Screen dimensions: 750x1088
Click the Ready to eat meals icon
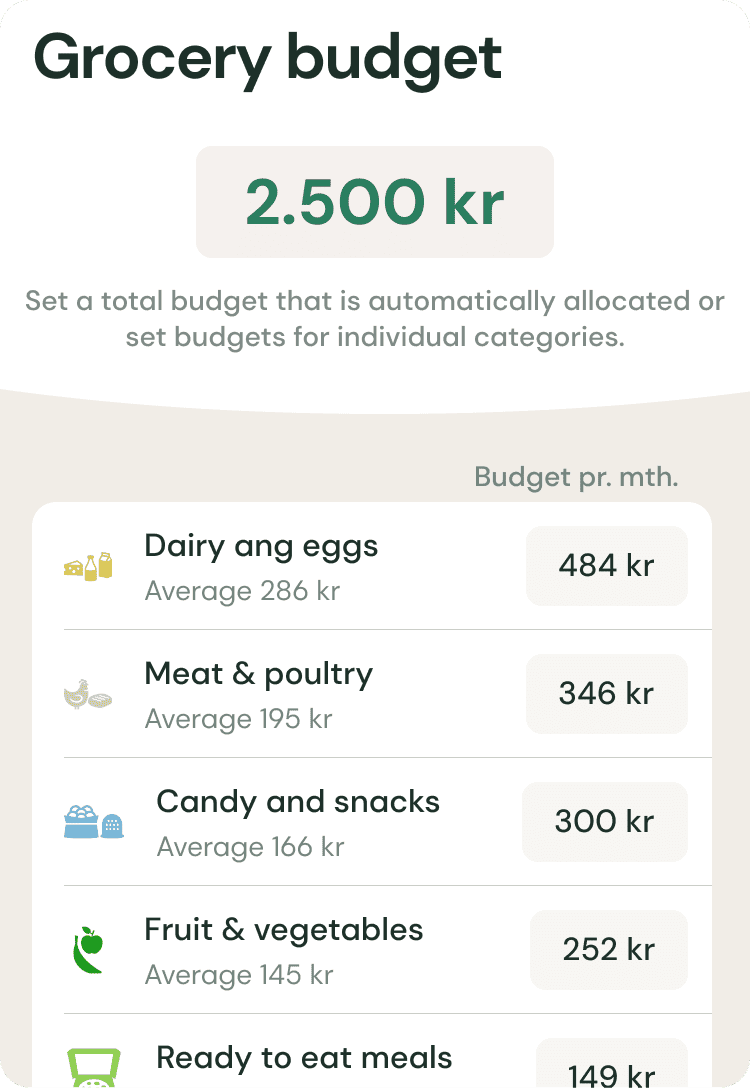coord(94,1067)
